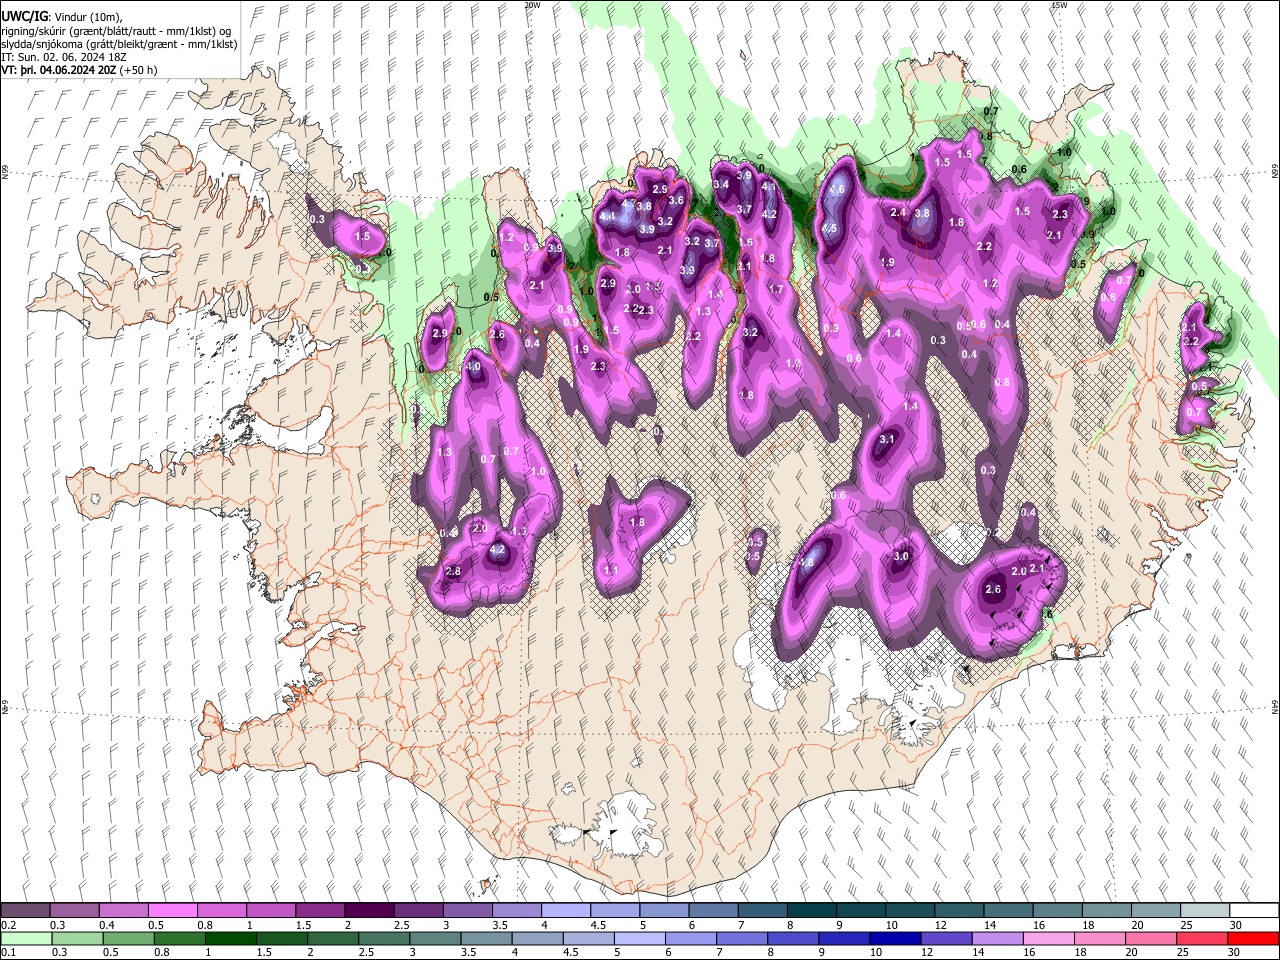Select the 'IT: Sun. 02. 06. 2024 18Z' line
This screenshot has width=1280, height=960.
(x=62, y=57)
